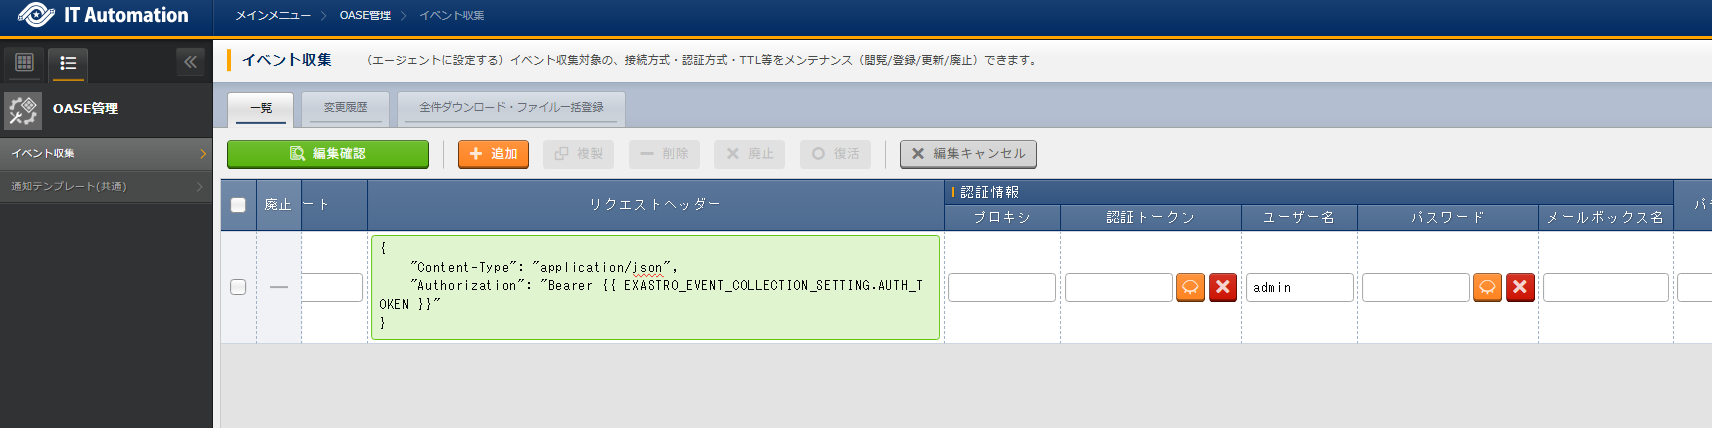Cancel editing with 編集キャンセル button
The height and width of the screenshot is (428, 1712).
968,154
